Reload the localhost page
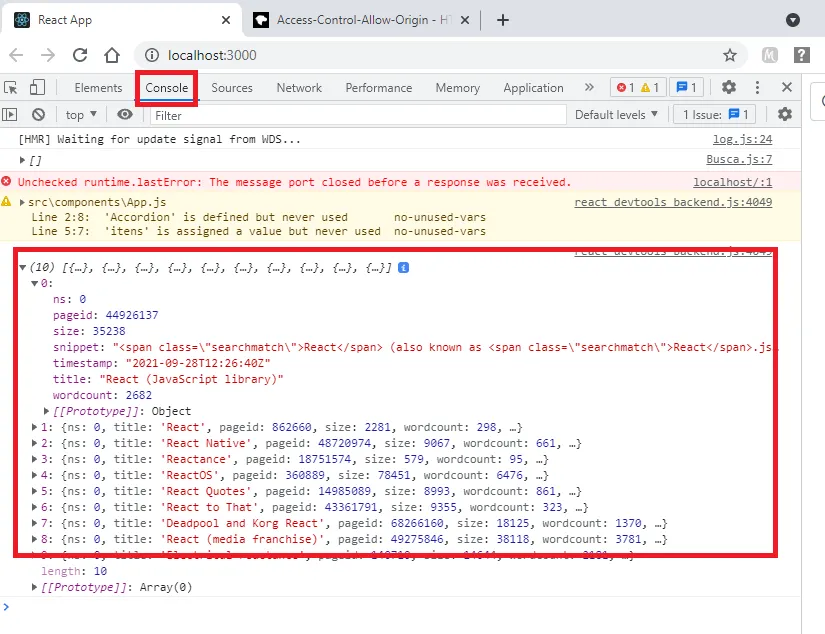 80,55
